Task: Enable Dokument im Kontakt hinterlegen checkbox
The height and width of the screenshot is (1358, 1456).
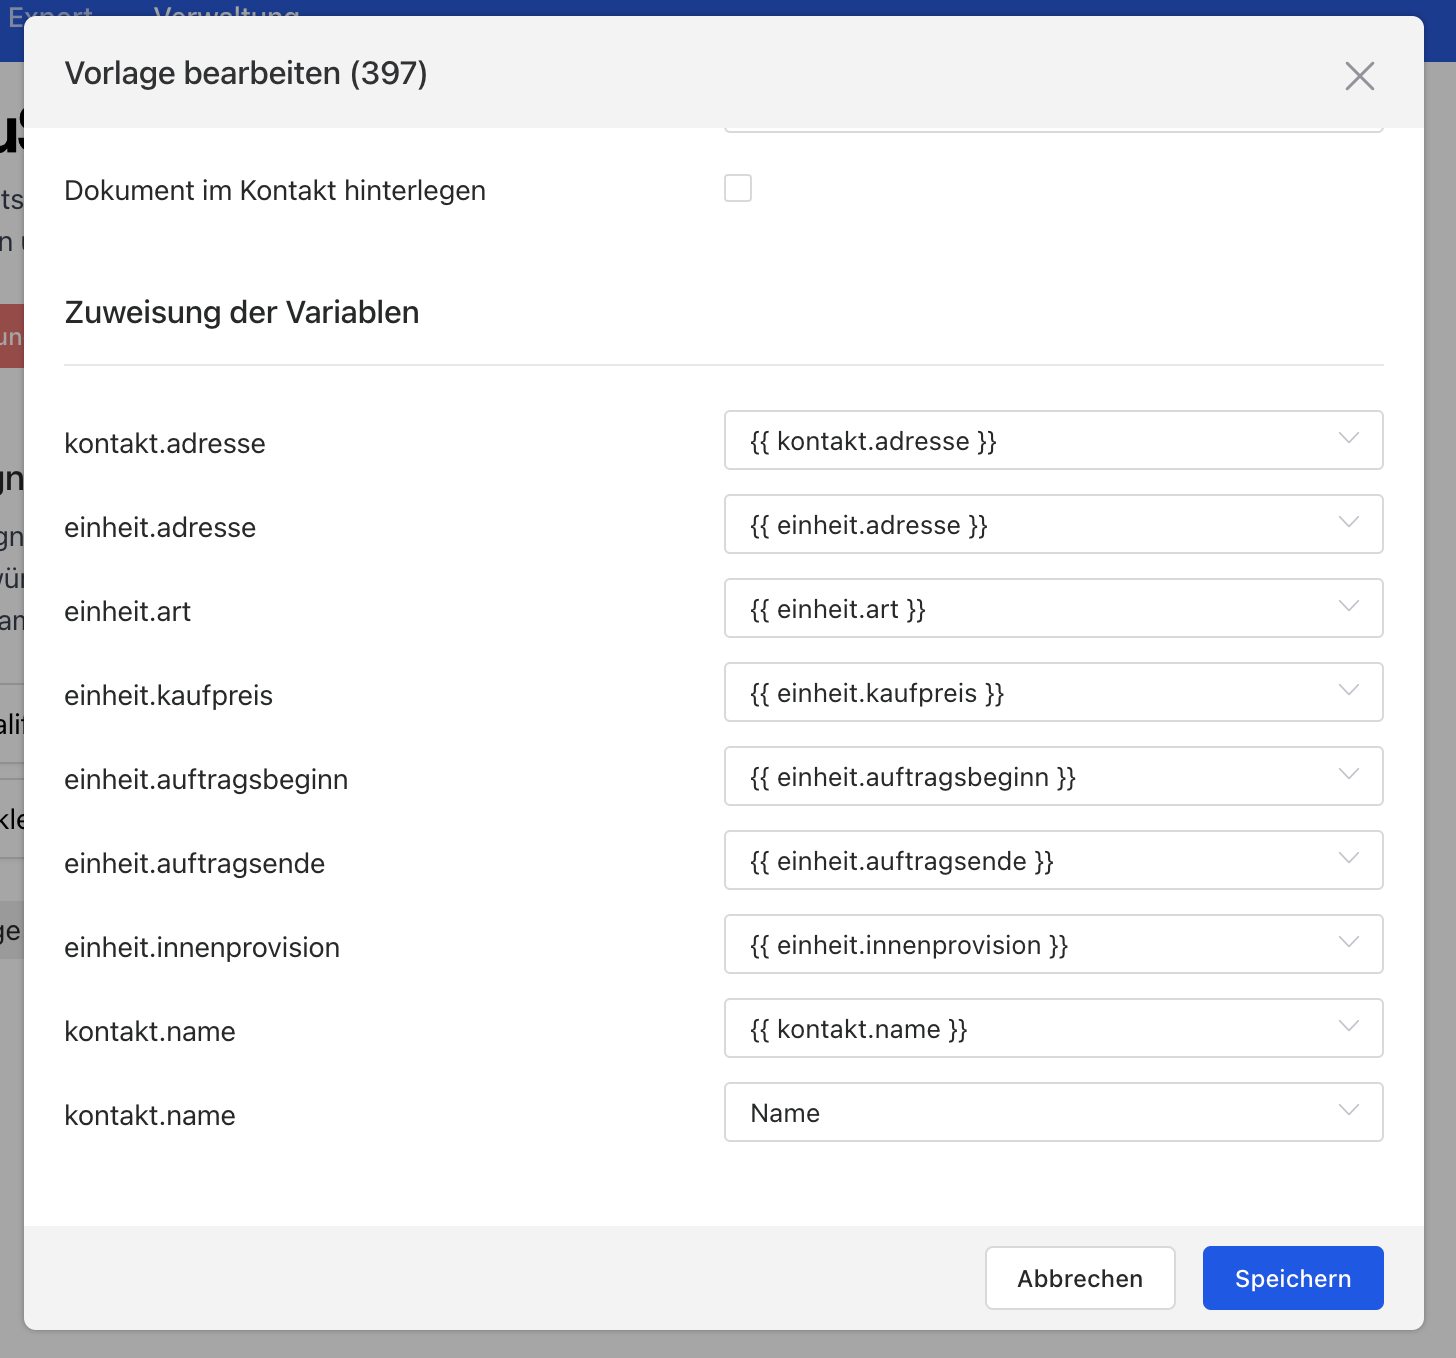Action: pyautogui.click(x=738, y=188)
